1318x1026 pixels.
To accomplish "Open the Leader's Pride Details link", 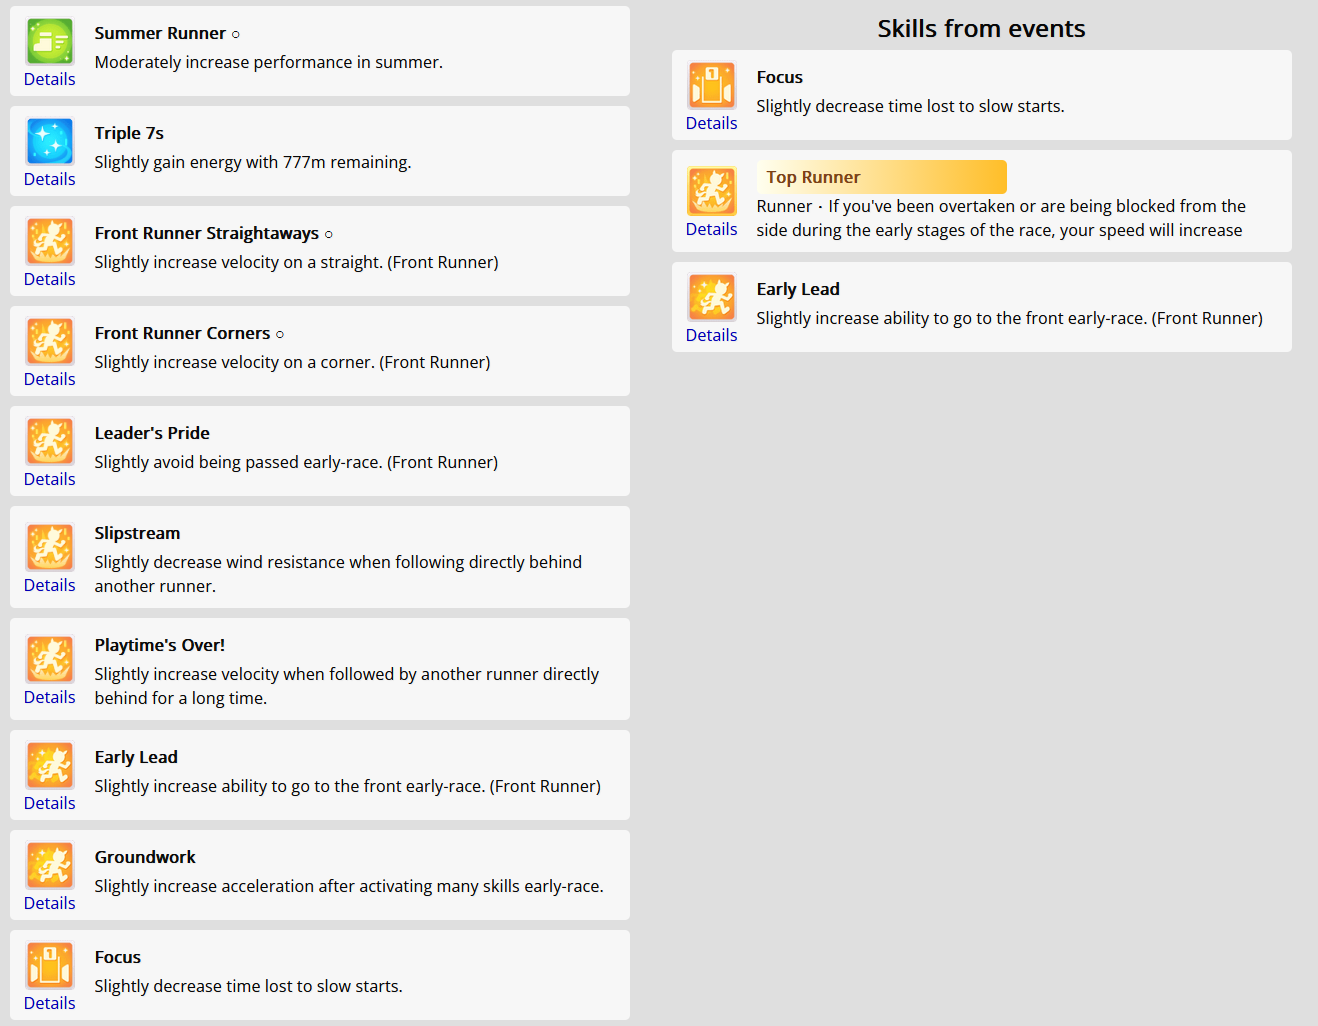I will (x=50, y=479).
